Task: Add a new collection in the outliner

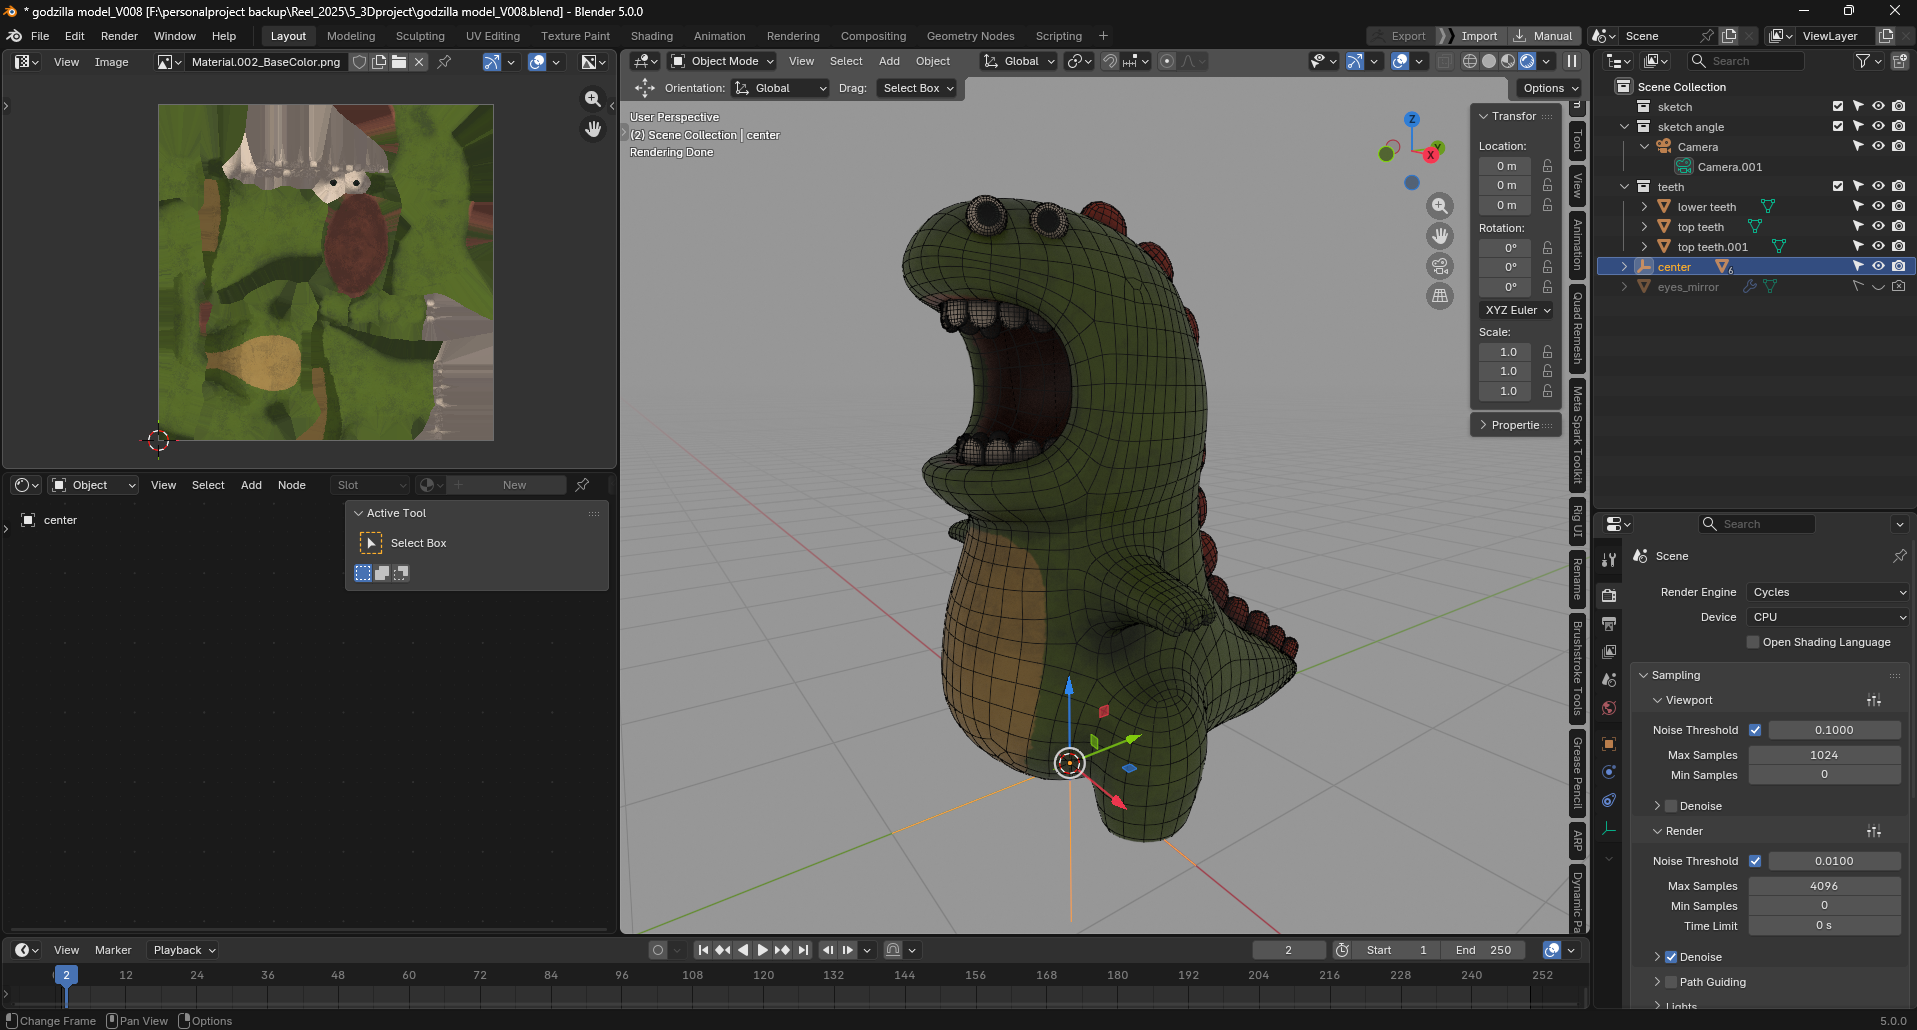Action: point(1899,61)
